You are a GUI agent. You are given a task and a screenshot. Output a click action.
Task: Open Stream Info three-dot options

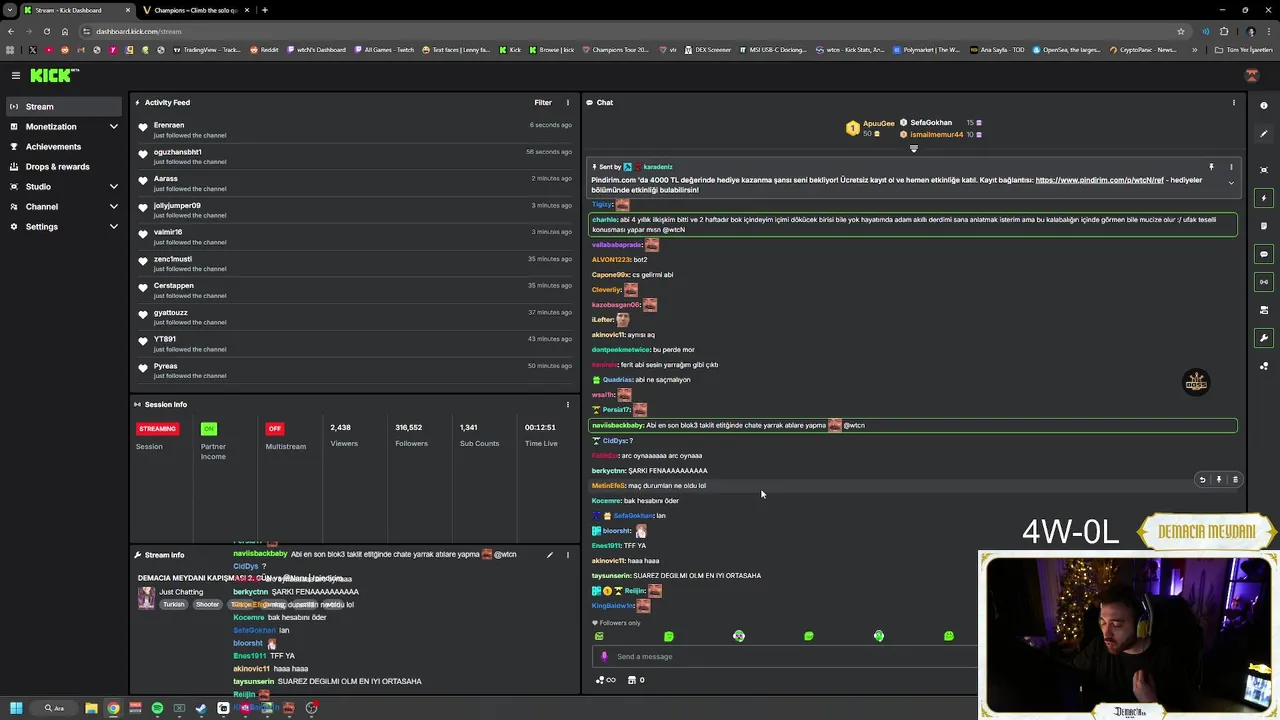[x=567, y=555]
